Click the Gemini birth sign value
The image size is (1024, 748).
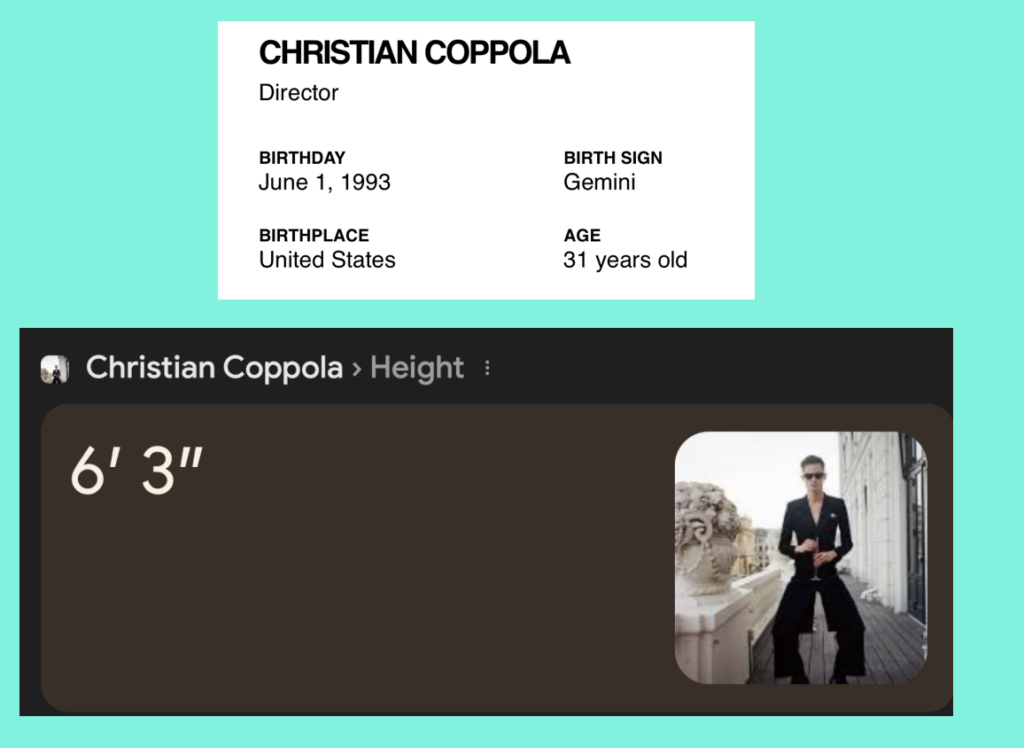pos(599,182)
